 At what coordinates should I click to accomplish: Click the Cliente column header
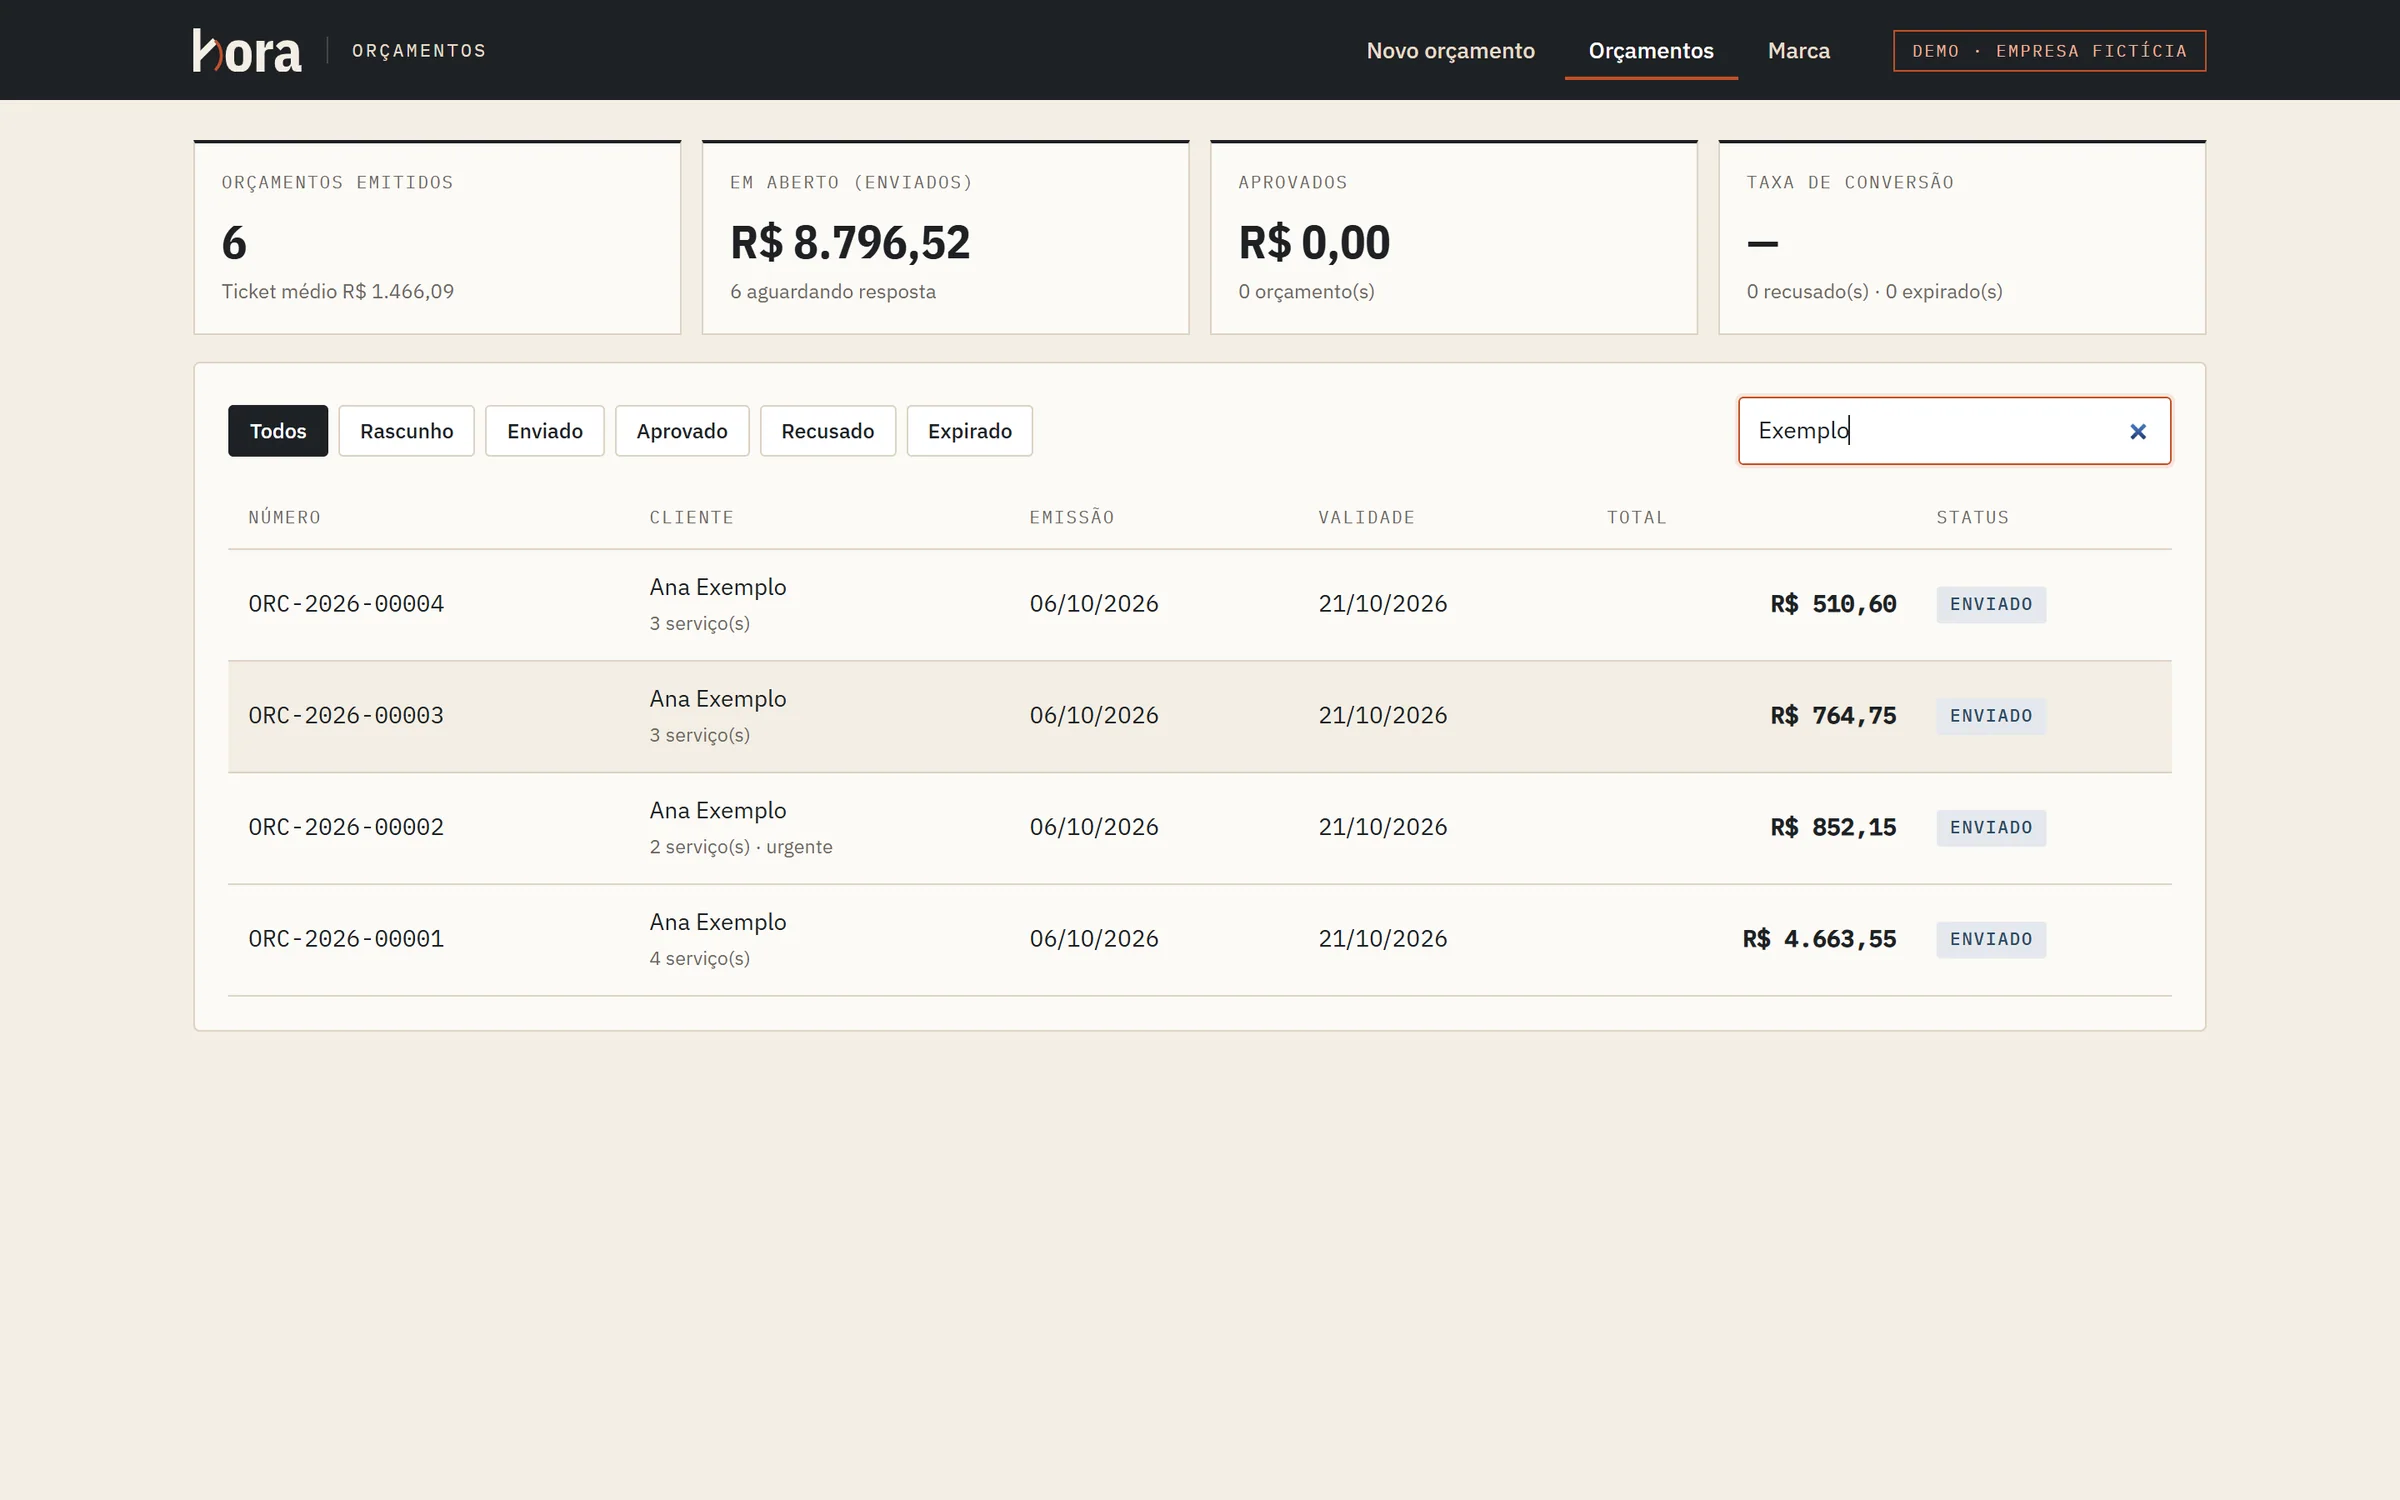[692, 518]
